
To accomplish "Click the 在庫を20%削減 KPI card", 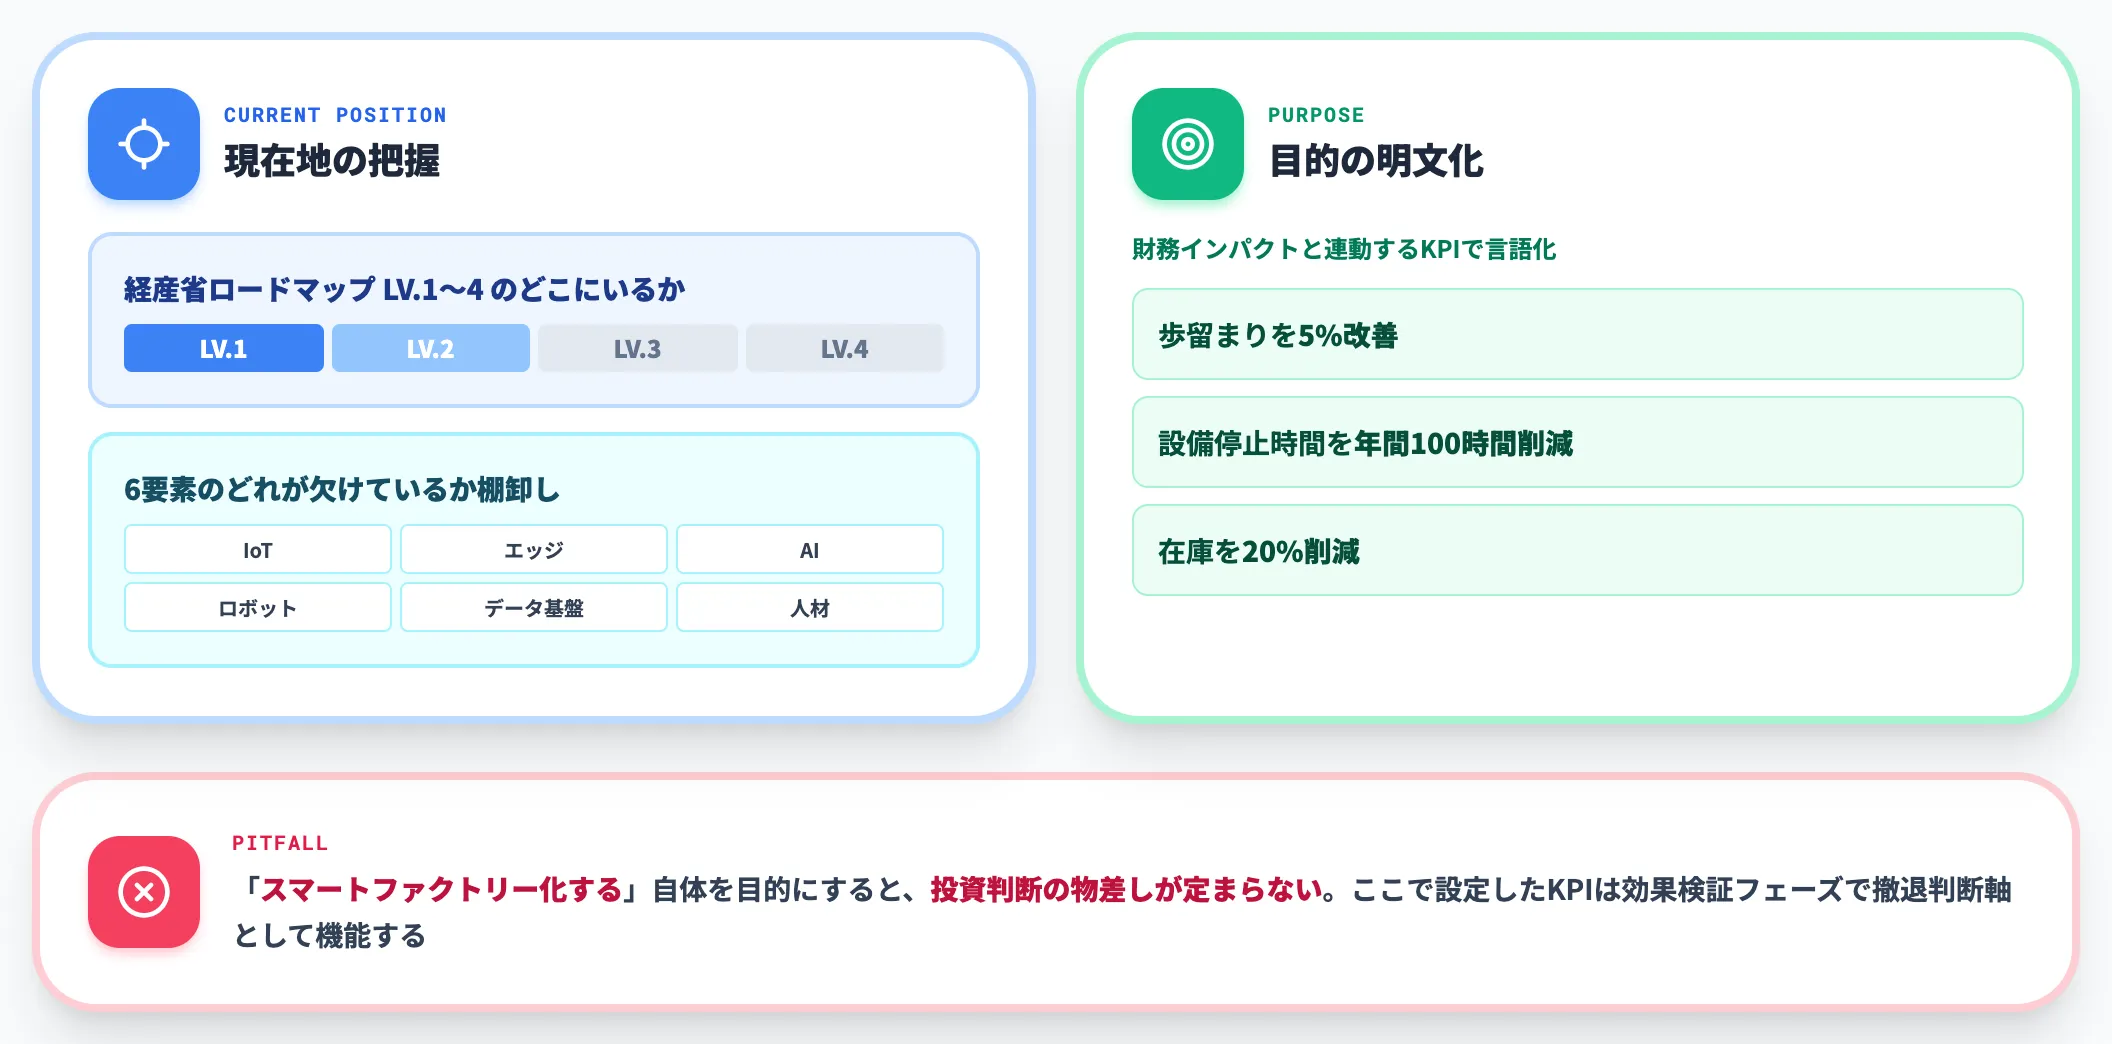I will (x=1578, y=551).
